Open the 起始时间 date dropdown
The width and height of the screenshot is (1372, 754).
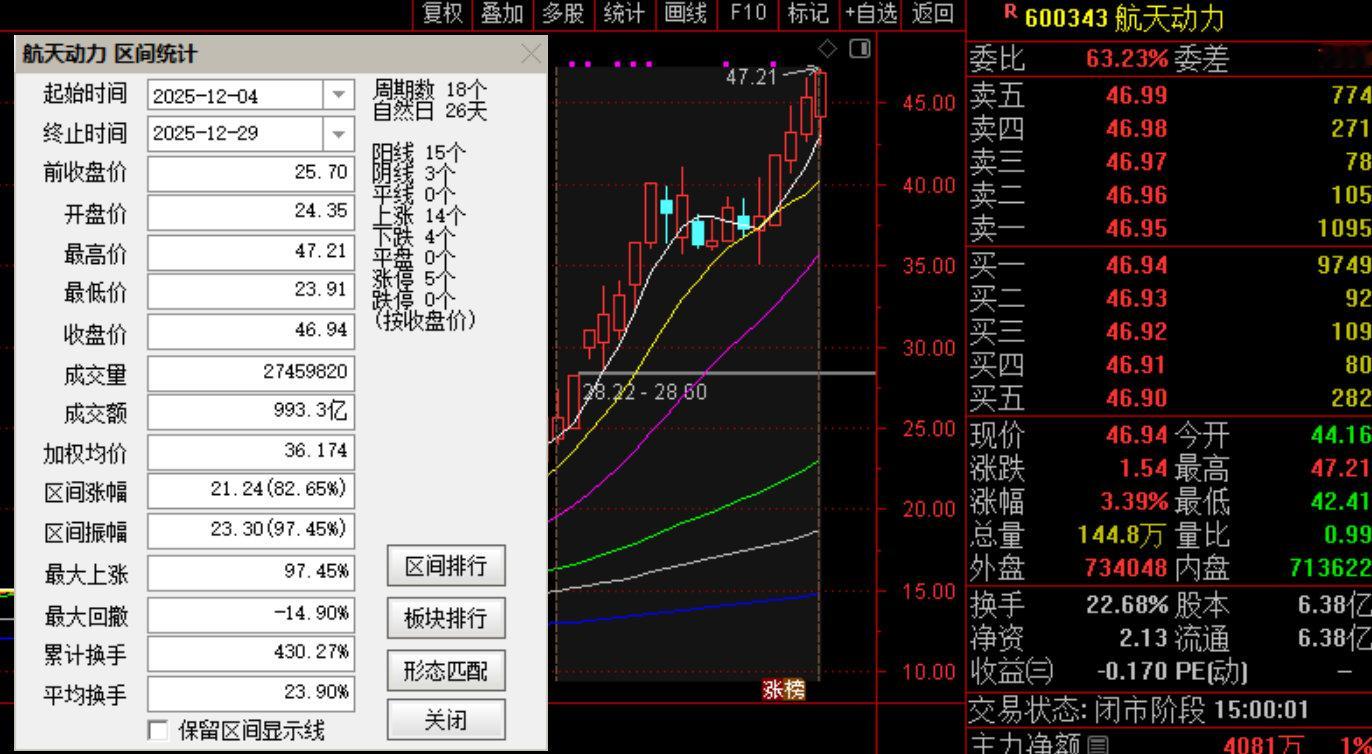click(x=338, y=95)
